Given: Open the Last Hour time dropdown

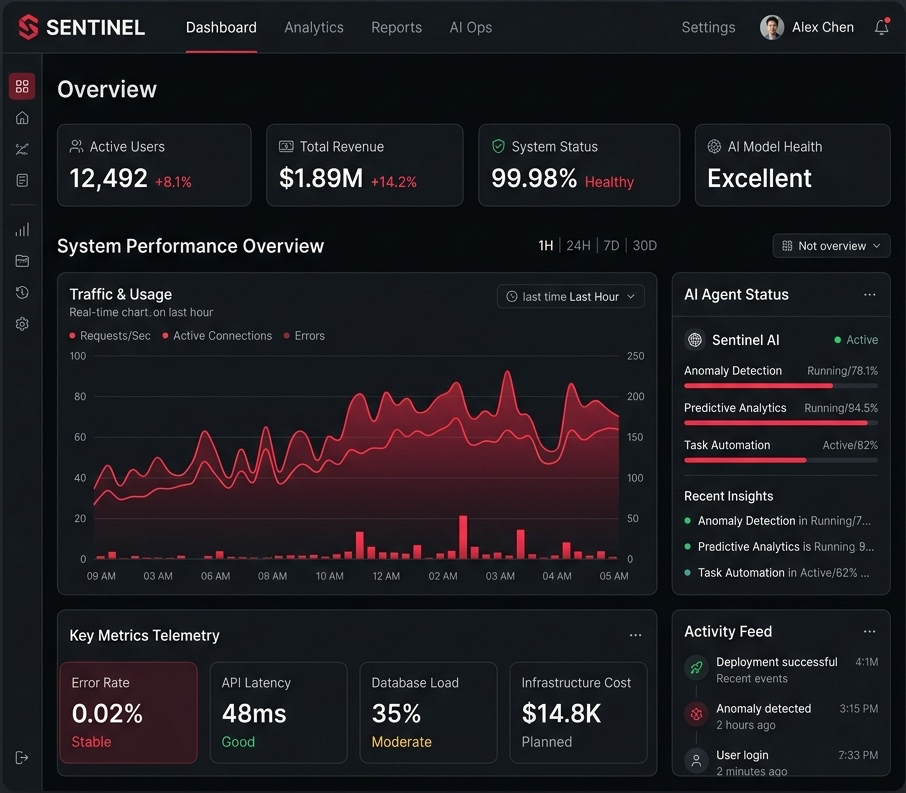Looking at the screenshot, I should 571,297.
